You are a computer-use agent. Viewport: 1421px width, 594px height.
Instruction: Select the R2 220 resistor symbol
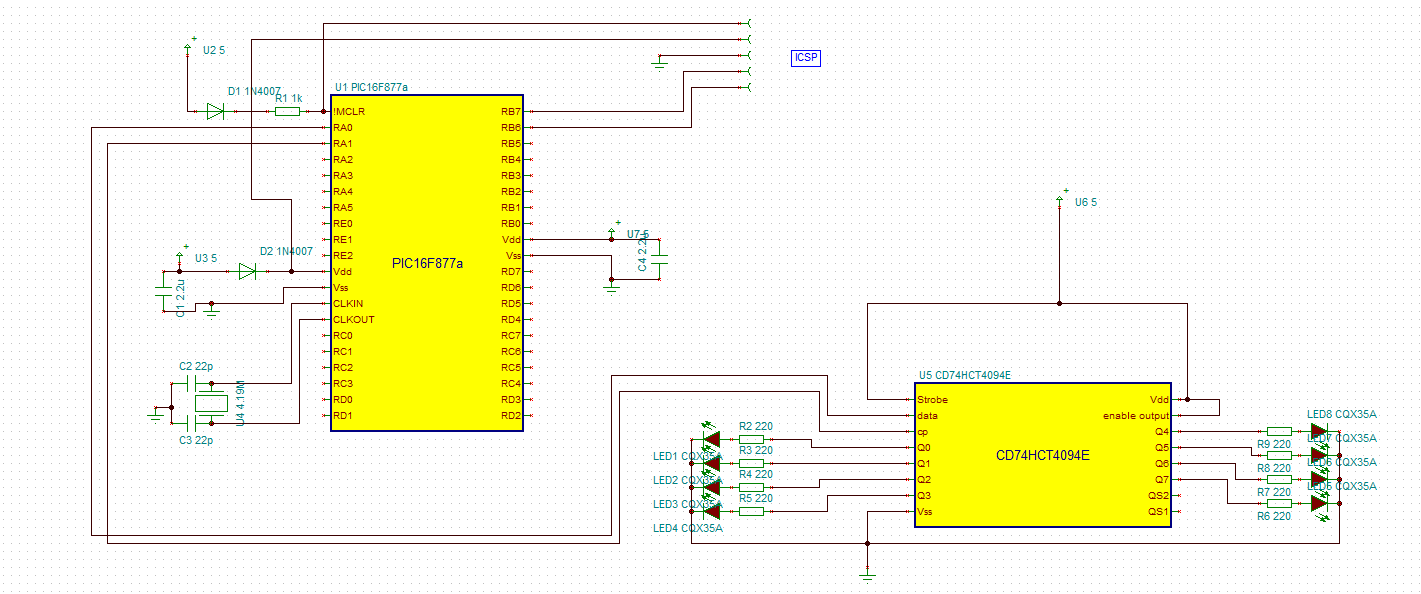(x=752, y=439)
